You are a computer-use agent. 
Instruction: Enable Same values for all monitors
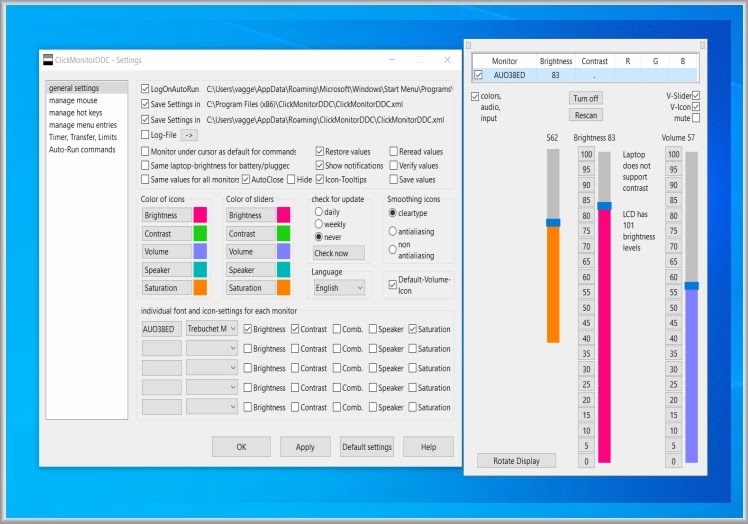(x=145, y=179)
